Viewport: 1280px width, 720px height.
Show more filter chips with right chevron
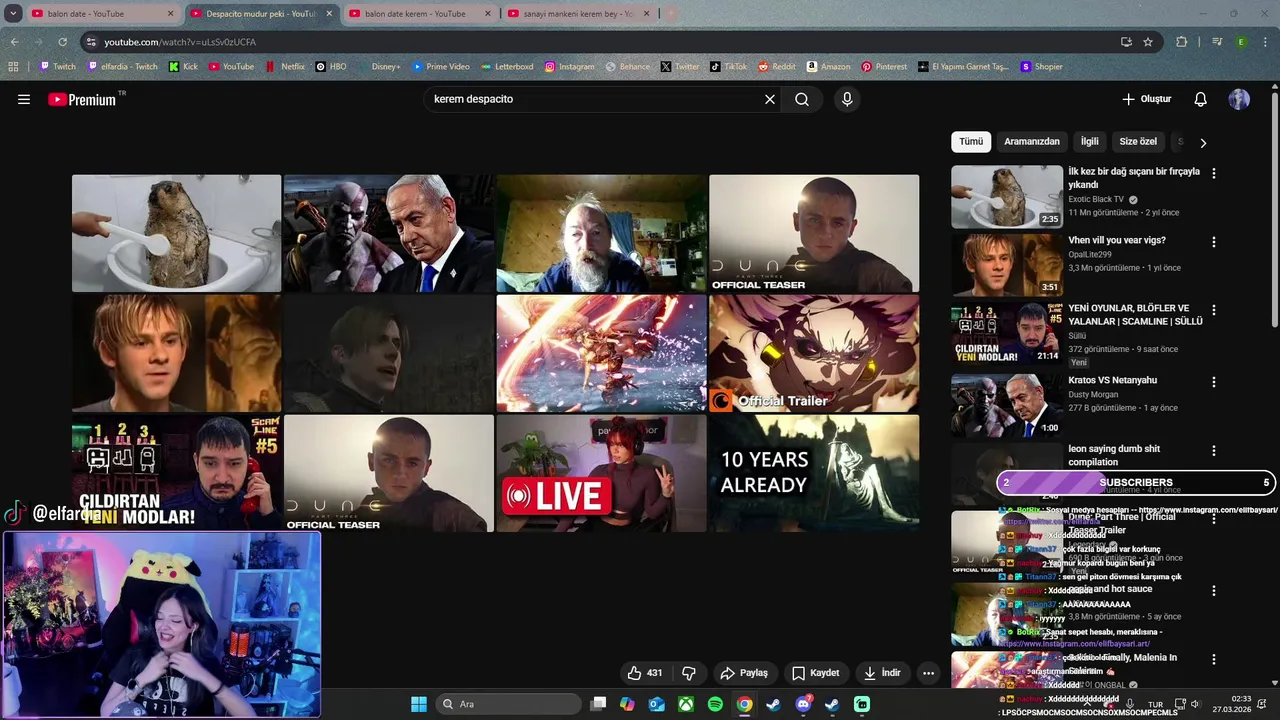[x=1203, y=142]
